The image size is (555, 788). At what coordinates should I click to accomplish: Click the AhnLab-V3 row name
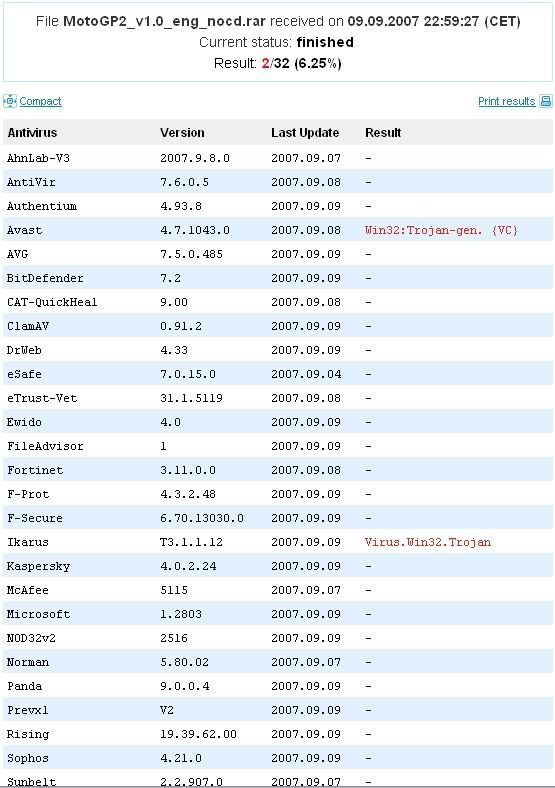point(38,158)
